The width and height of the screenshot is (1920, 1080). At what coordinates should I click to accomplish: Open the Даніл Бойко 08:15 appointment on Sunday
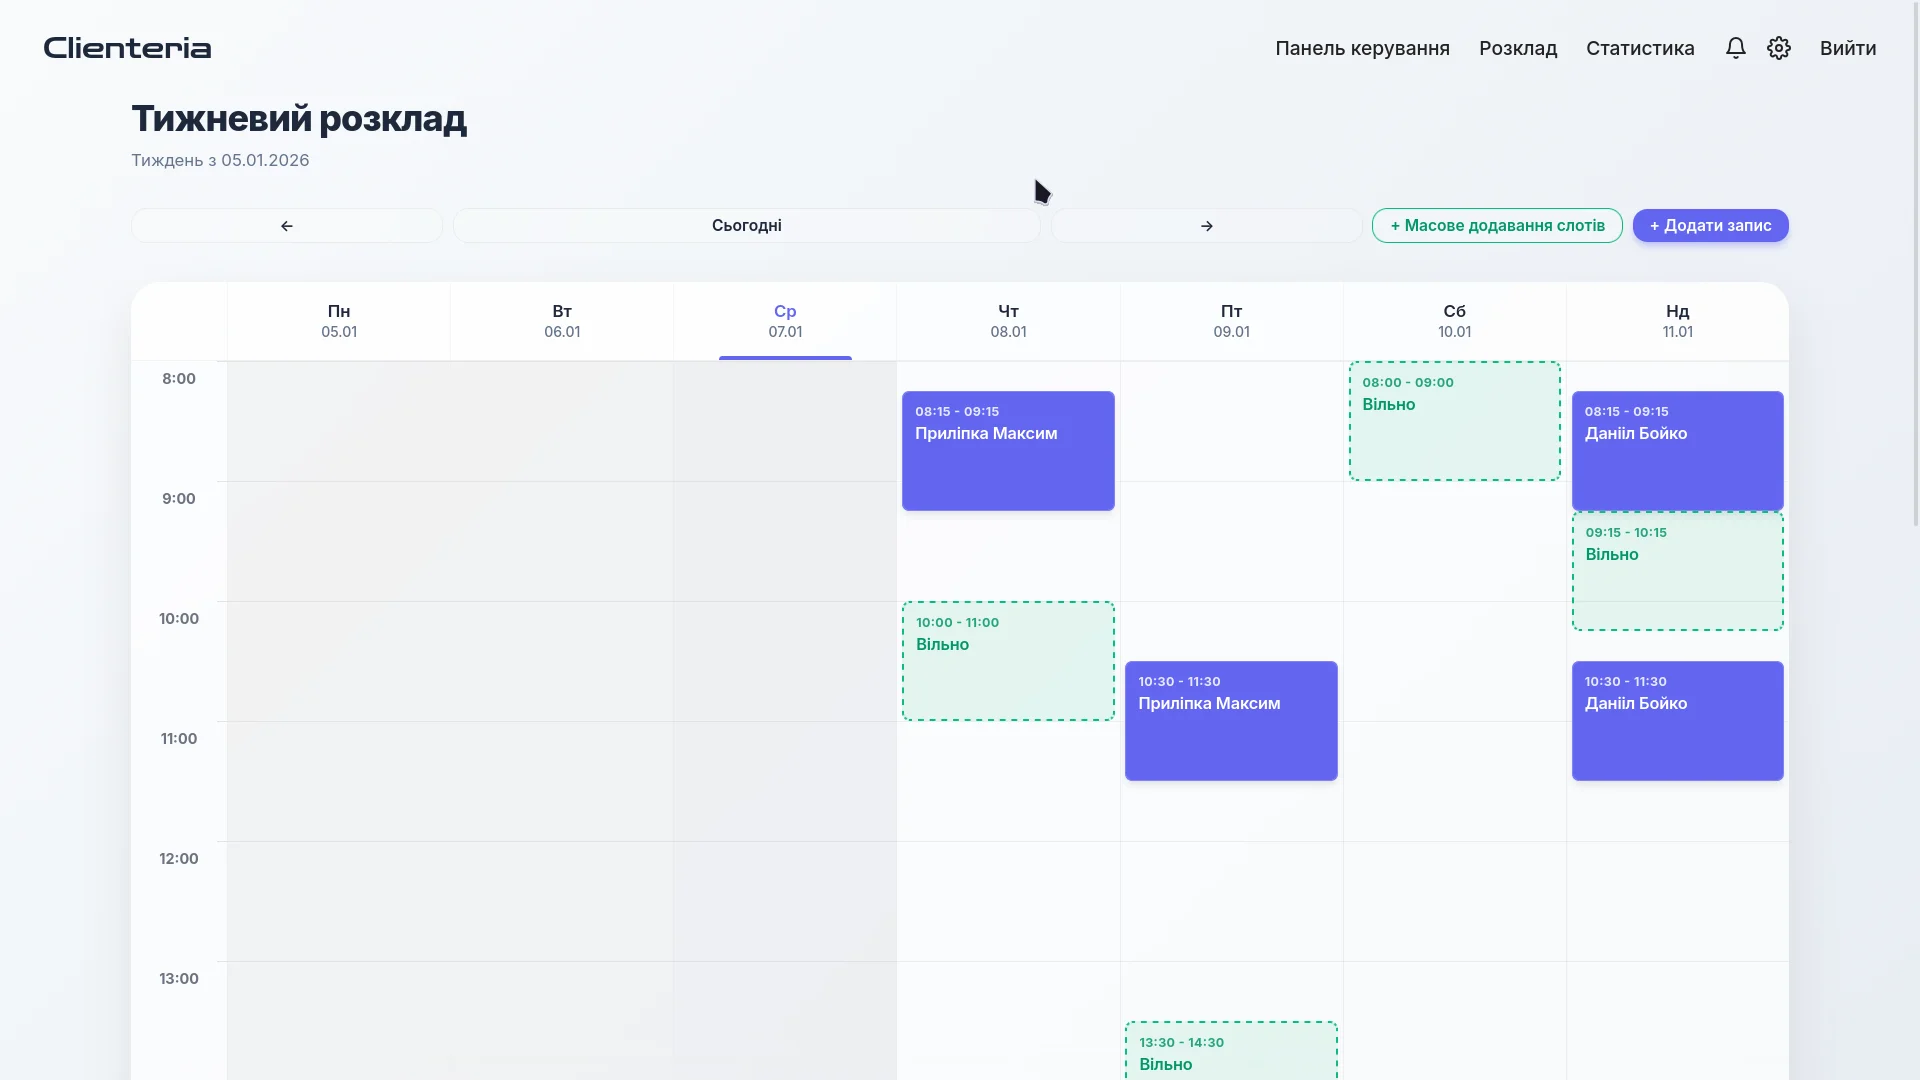click(1677, 450)
